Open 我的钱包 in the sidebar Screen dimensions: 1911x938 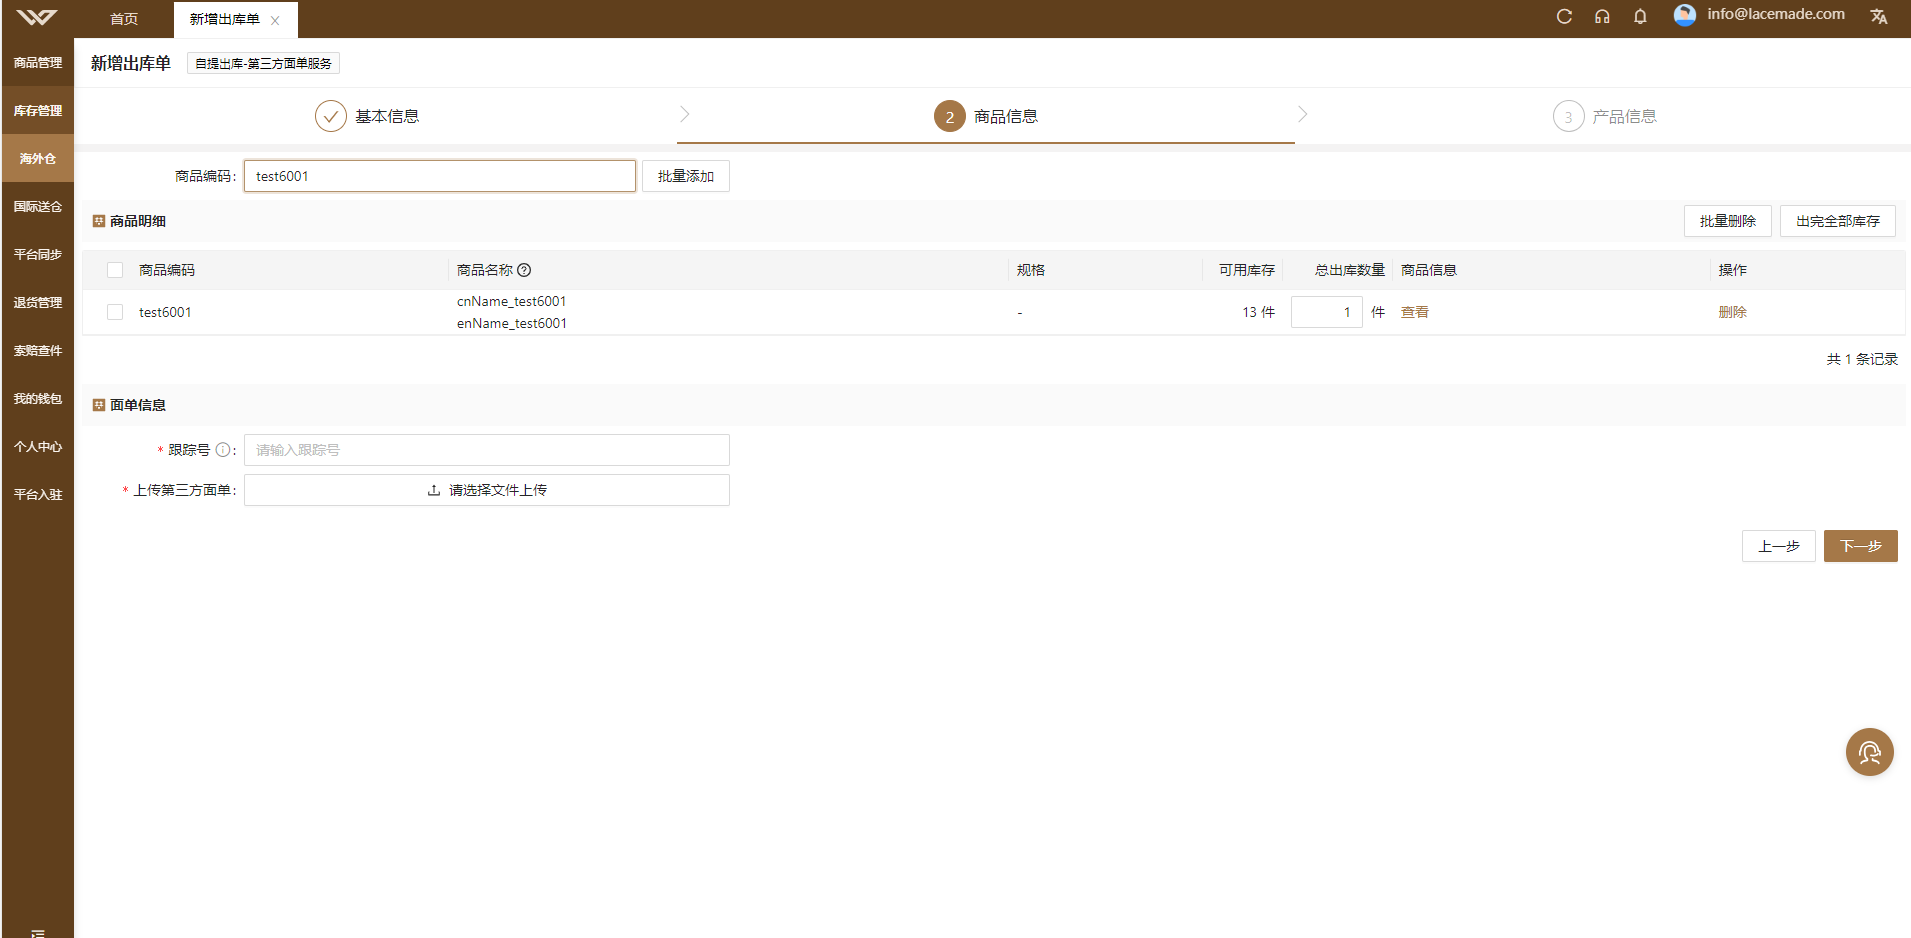pos(38,398)
